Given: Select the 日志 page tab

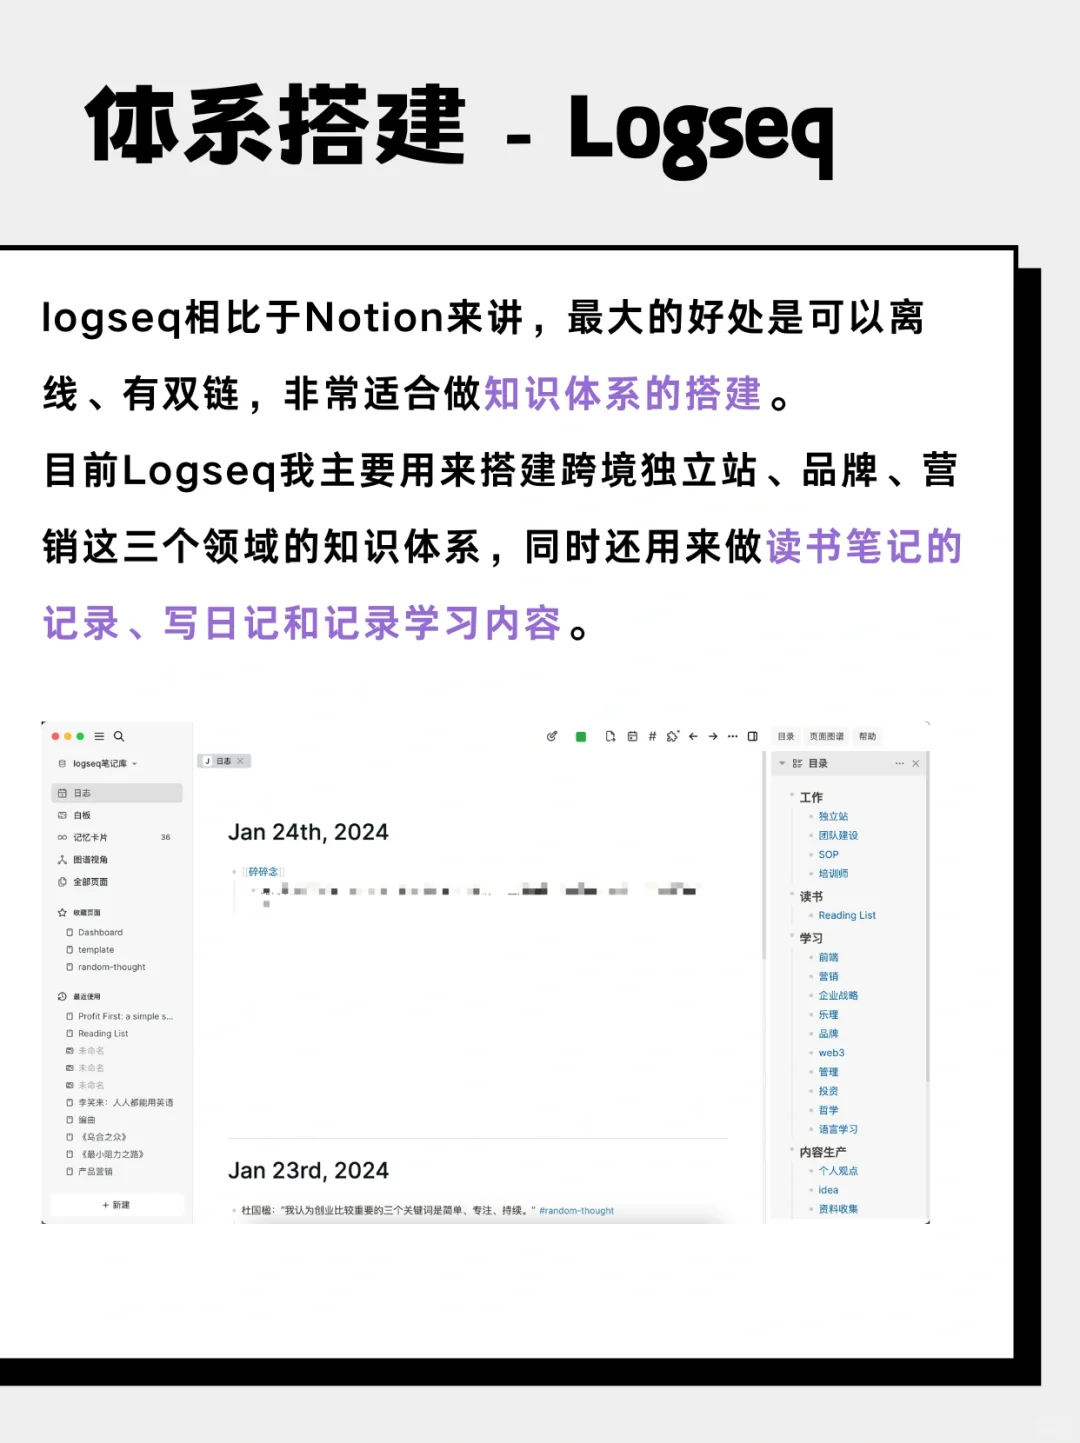Looking at the screenshot, I should [x=223, y=761].
